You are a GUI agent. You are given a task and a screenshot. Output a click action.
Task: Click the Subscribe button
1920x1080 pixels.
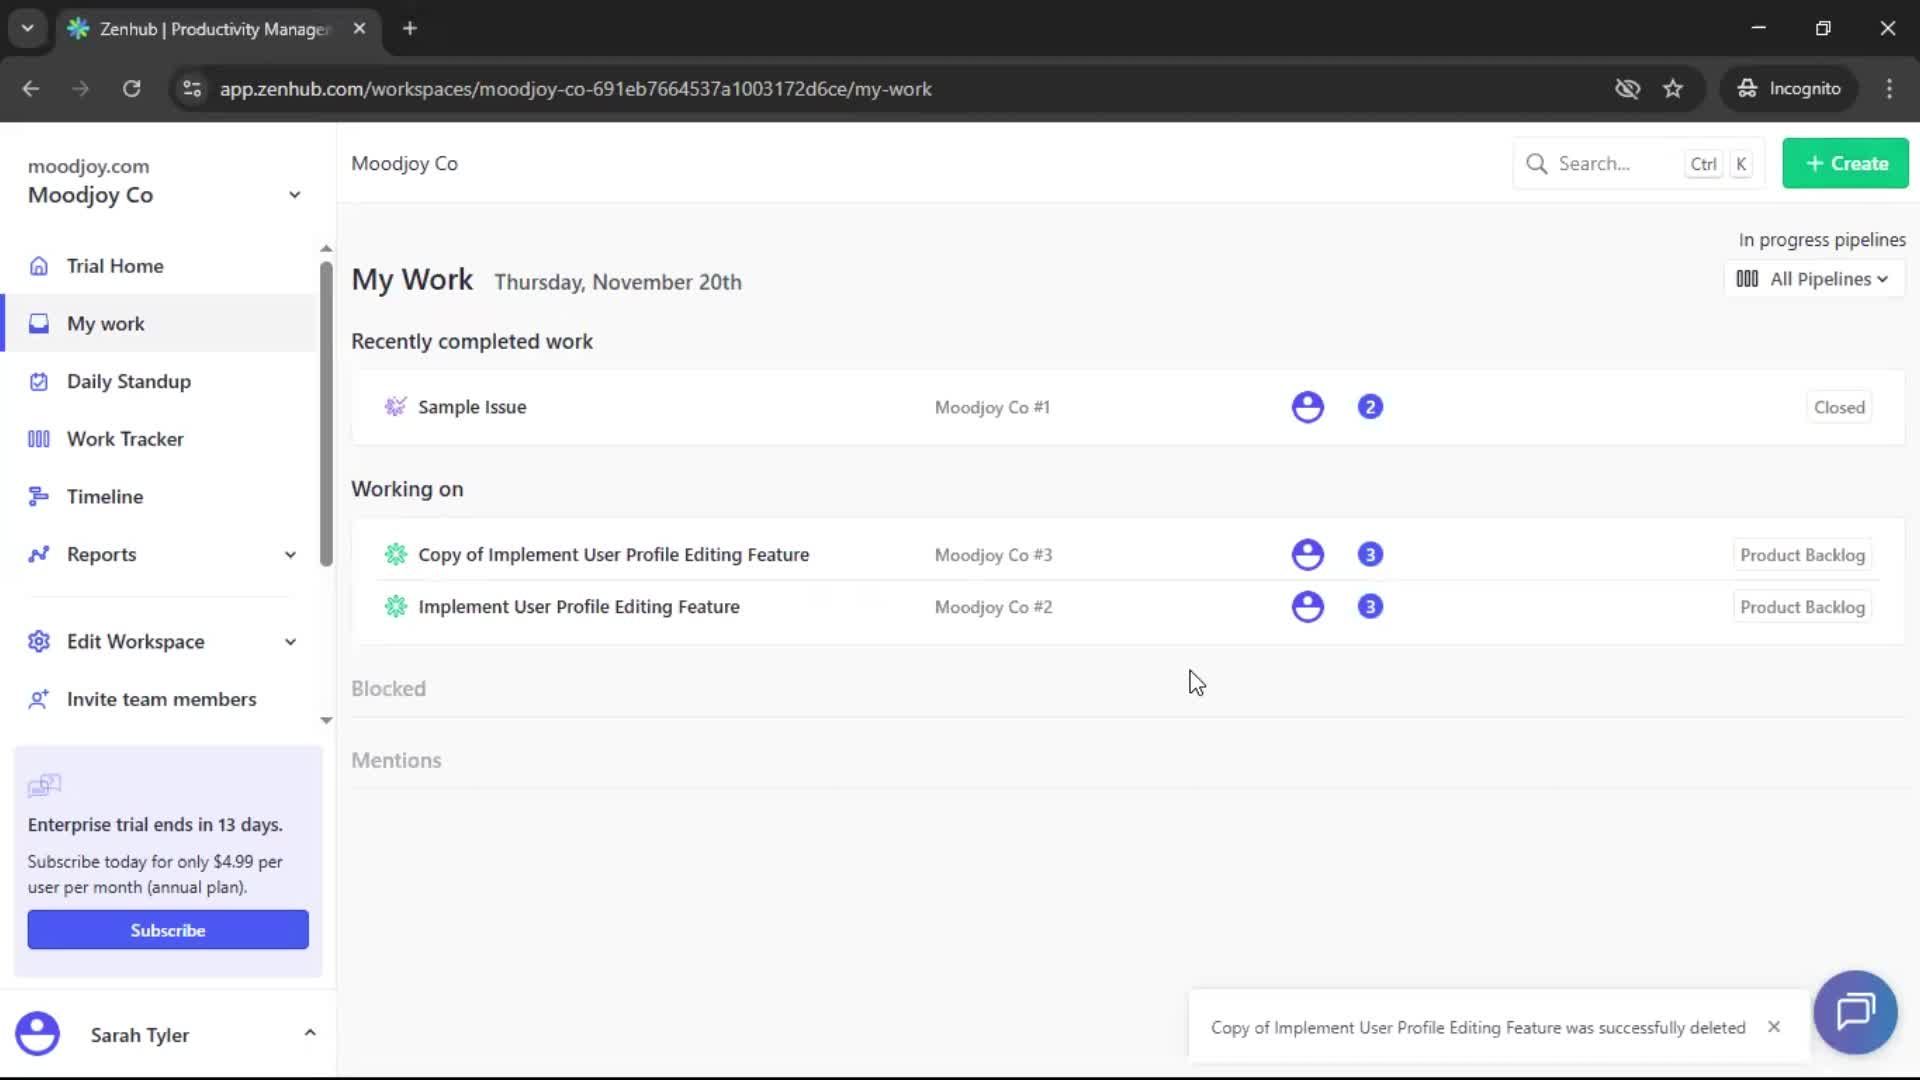tap(167, 929)
